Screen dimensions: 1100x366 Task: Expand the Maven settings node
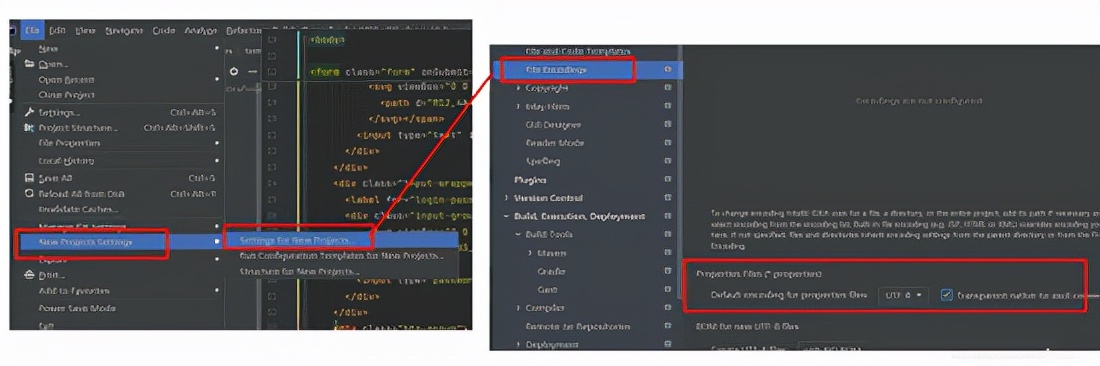pyautogui.click(x=530, y=253)
